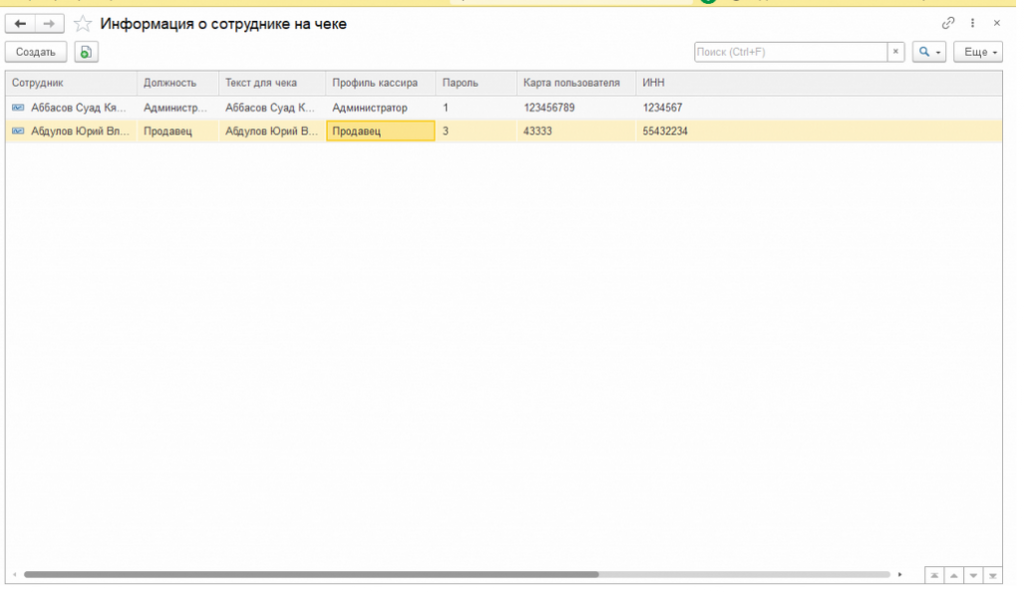
Task: Select highlighted Продавец cashier profile cell
Action: pos(381,131)
